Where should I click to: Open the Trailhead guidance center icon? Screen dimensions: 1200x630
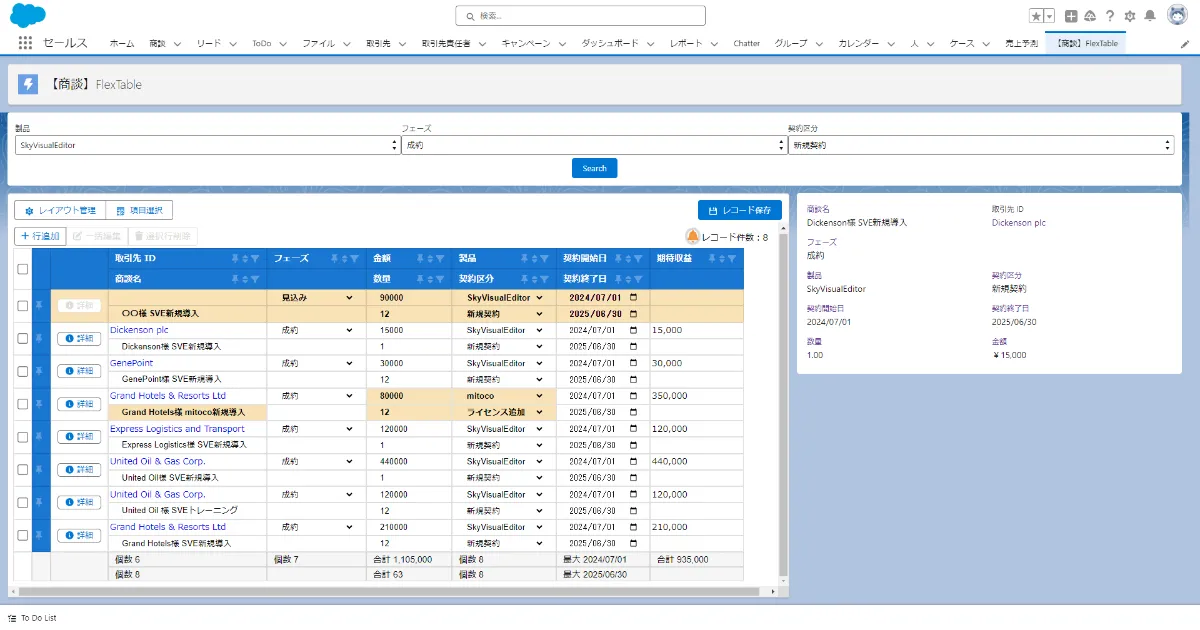point(1090,16)
